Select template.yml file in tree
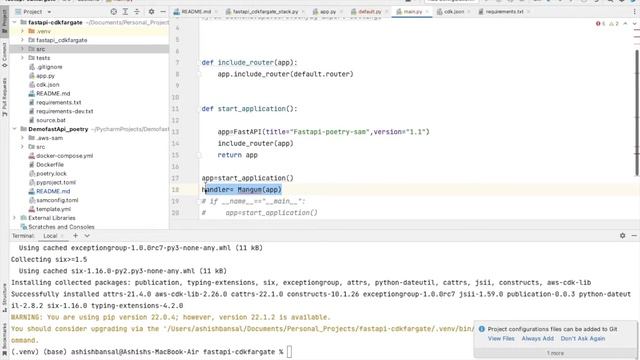 click(x=53, y=209)
